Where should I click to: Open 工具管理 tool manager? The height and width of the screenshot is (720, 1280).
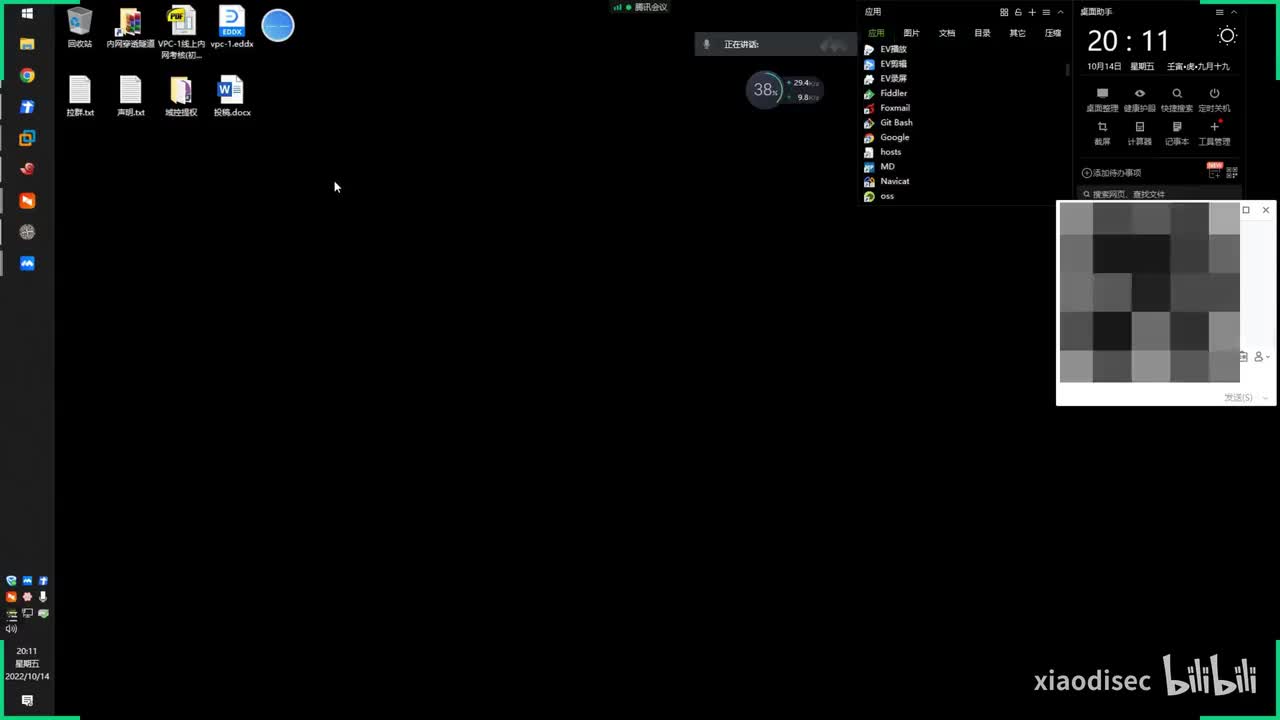pos(1214,134)
